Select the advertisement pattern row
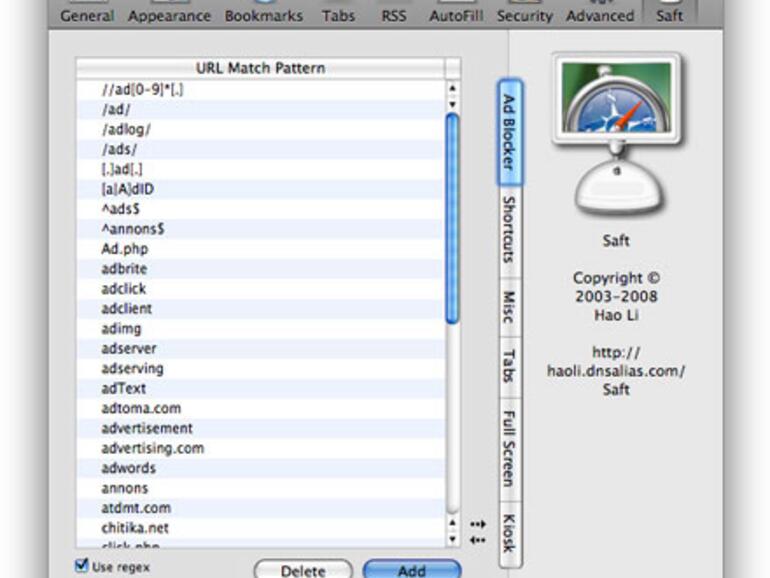Viewport: 770px width, 578px height. (261, 428)
